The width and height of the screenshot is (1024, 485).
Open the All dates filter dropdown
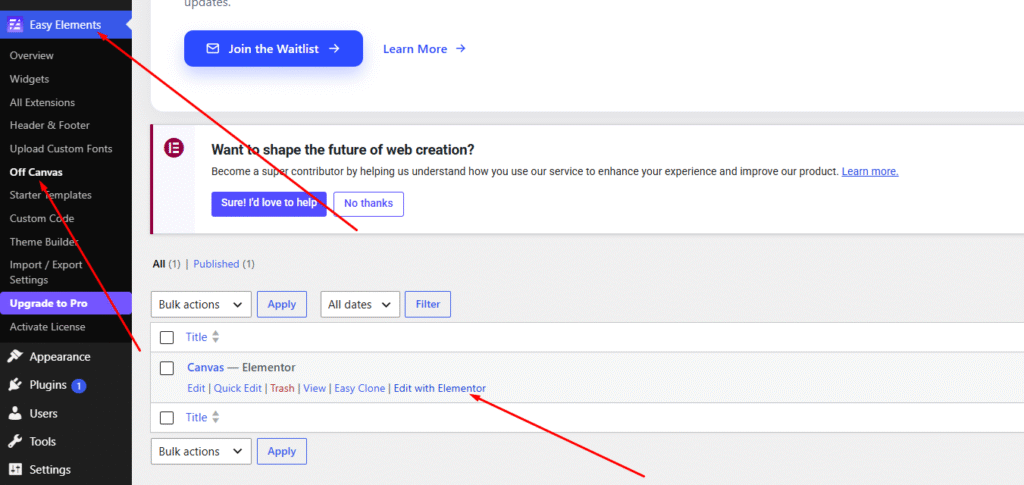[x=360, y=304]
